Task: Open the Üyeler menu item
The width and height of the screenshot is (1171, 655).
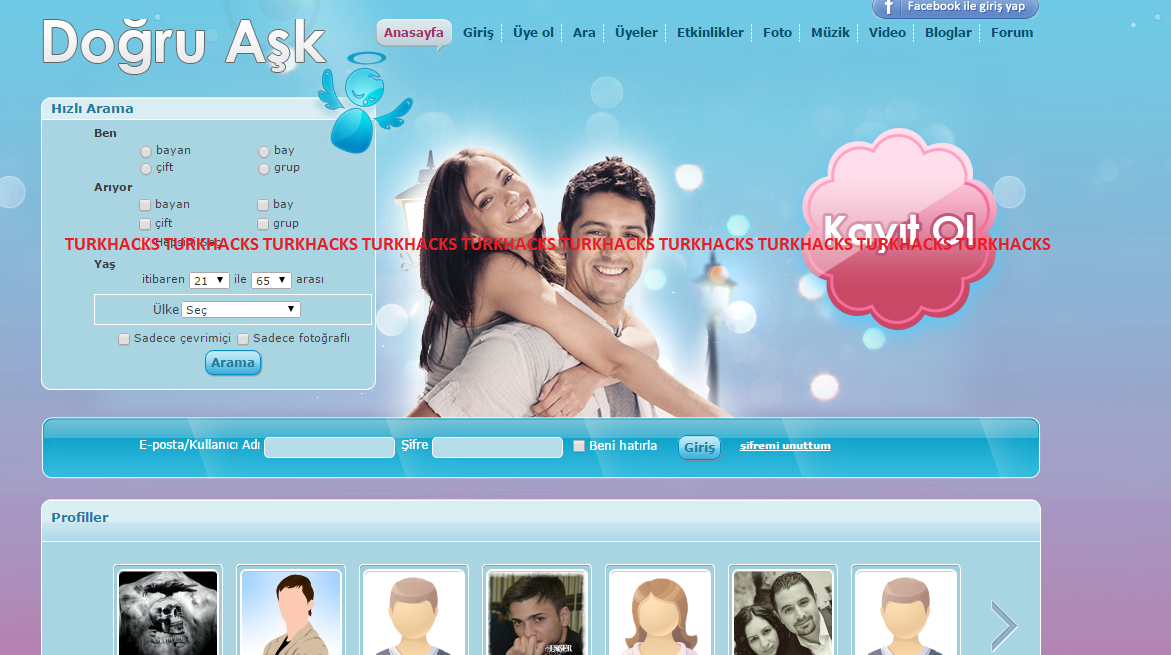Action: coord(636,33)
